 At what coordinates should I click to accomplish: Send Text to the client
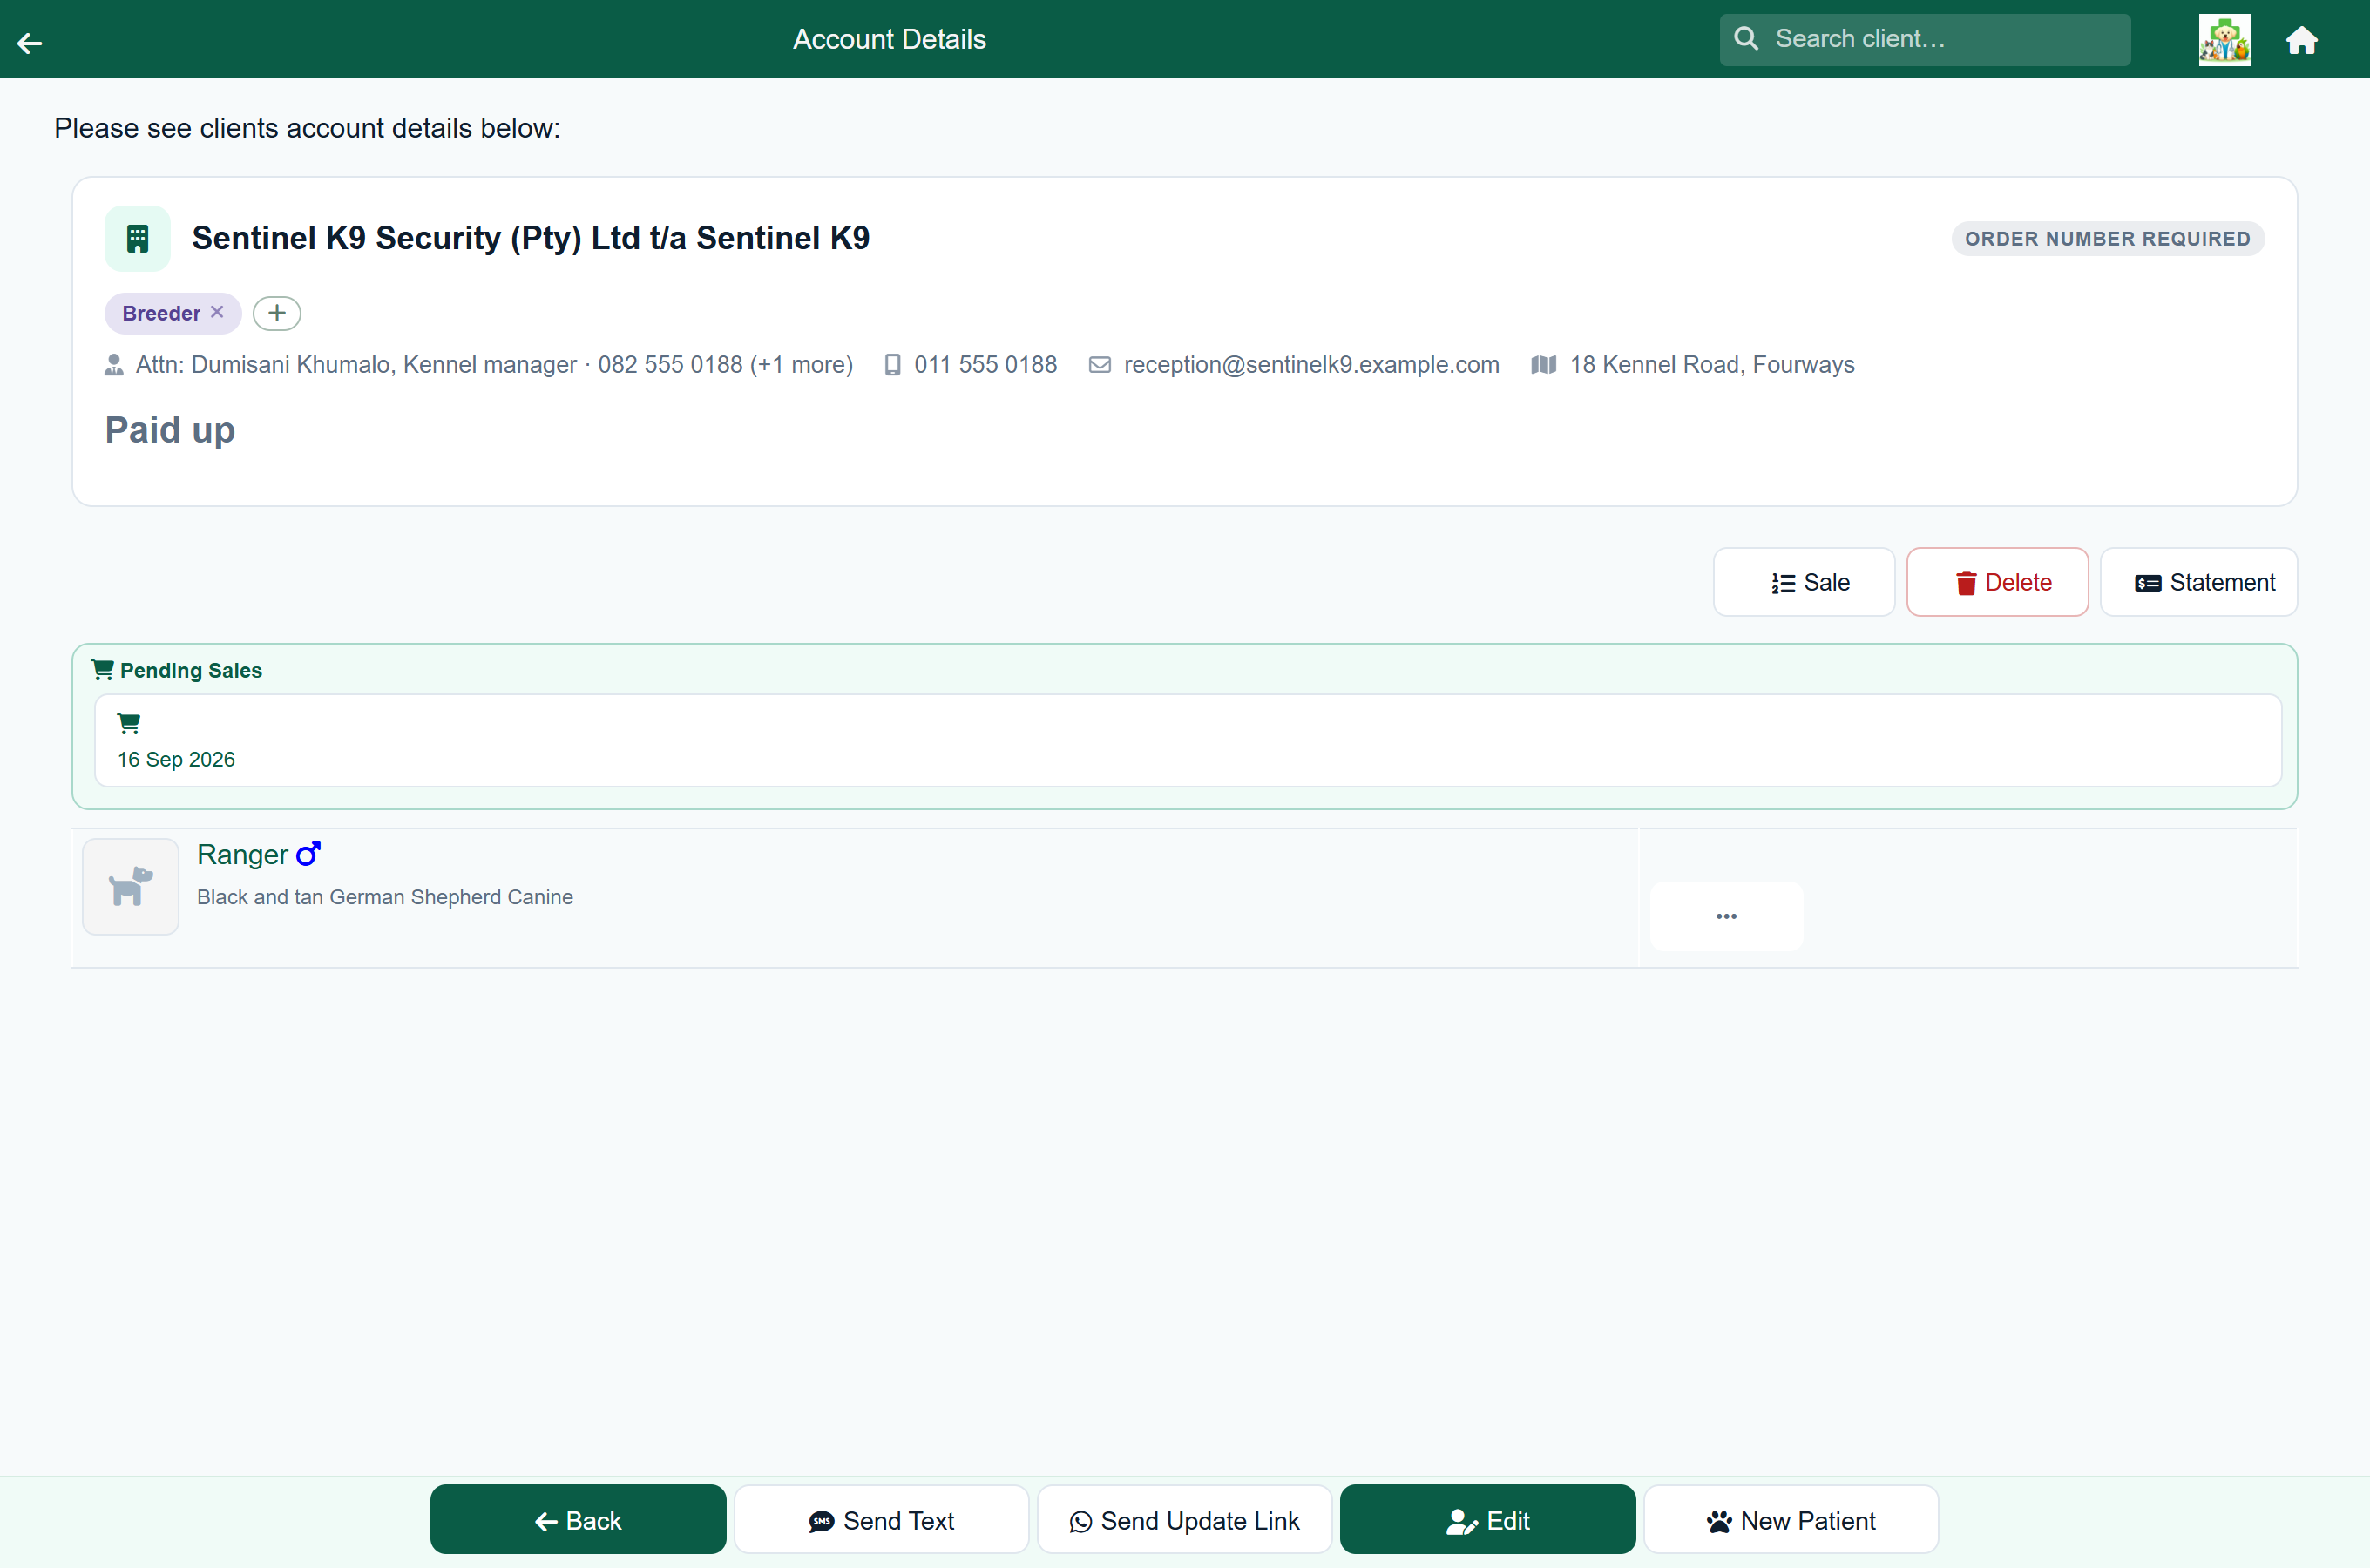coord(881,1519)
